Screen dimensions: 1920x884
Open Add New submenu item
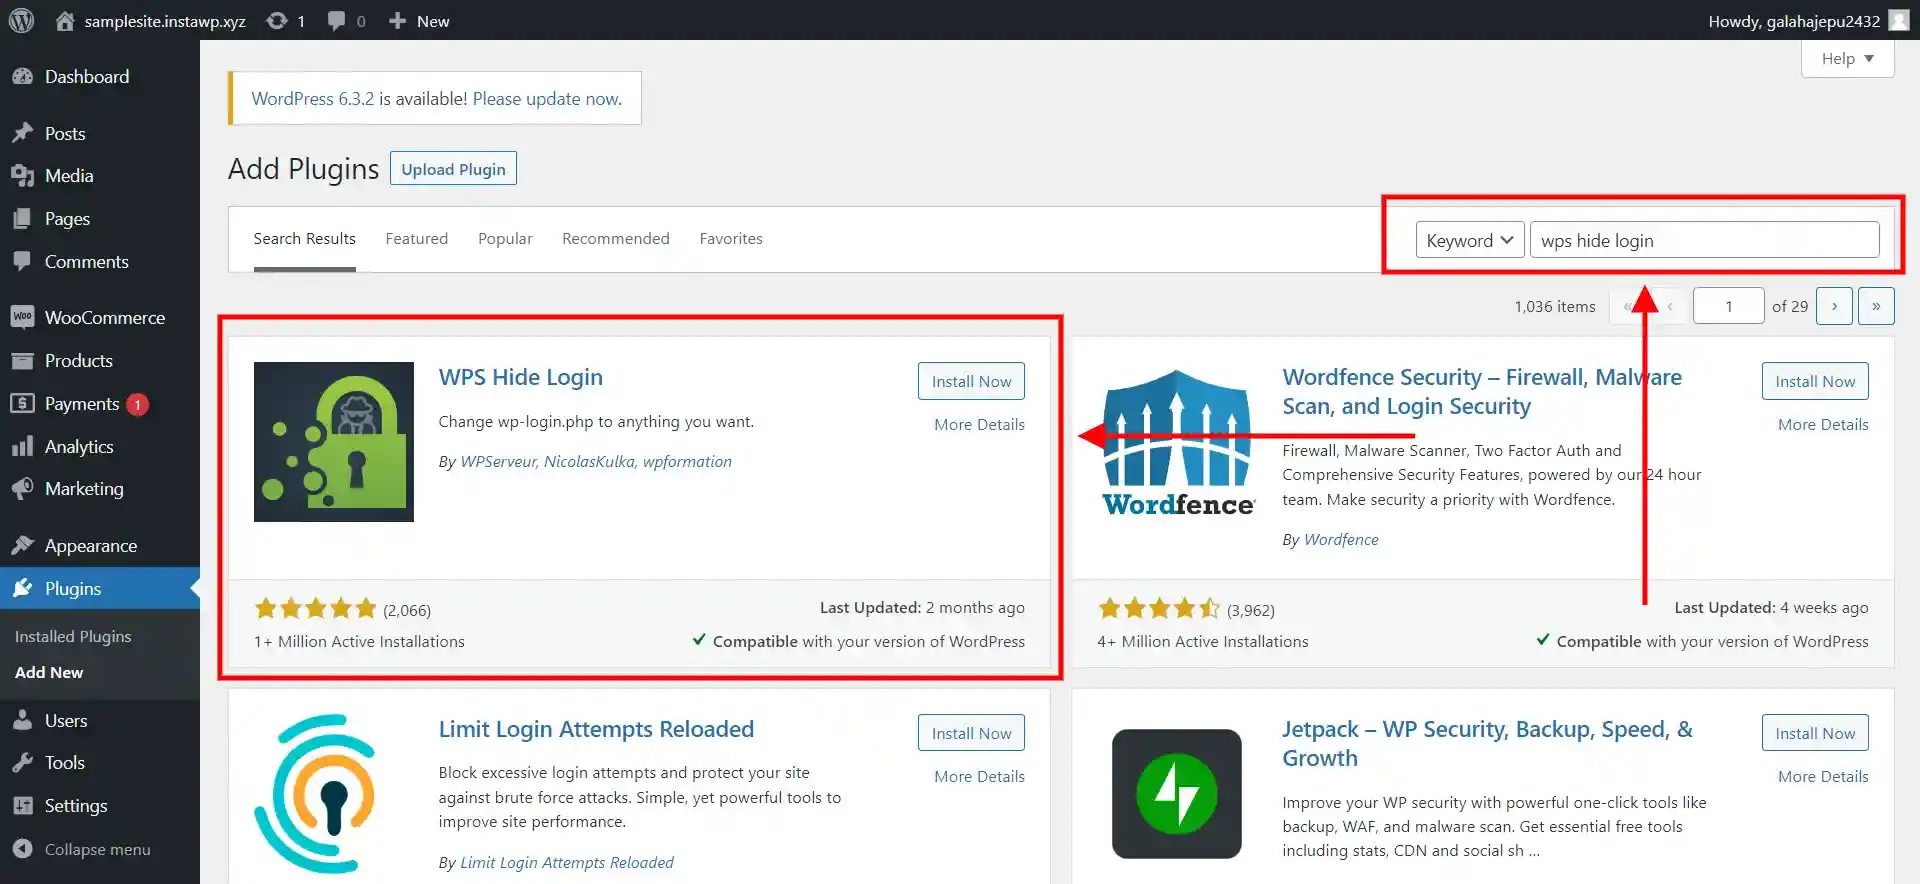tap(49, 673)
